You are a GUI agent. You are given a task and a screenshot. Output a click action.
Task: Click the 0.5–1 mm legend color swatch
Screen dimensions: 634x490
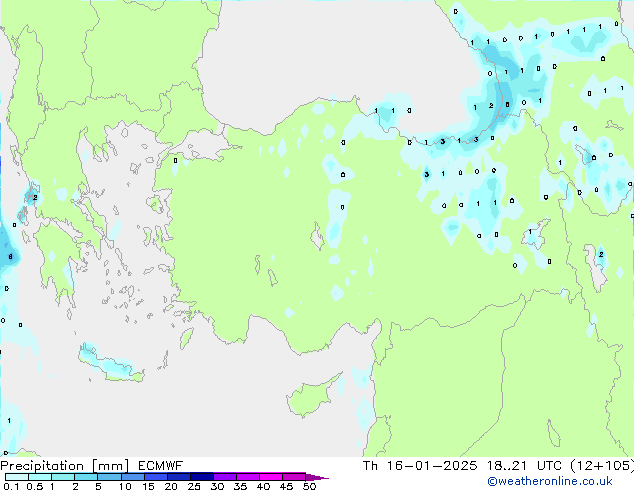[40, 477]
